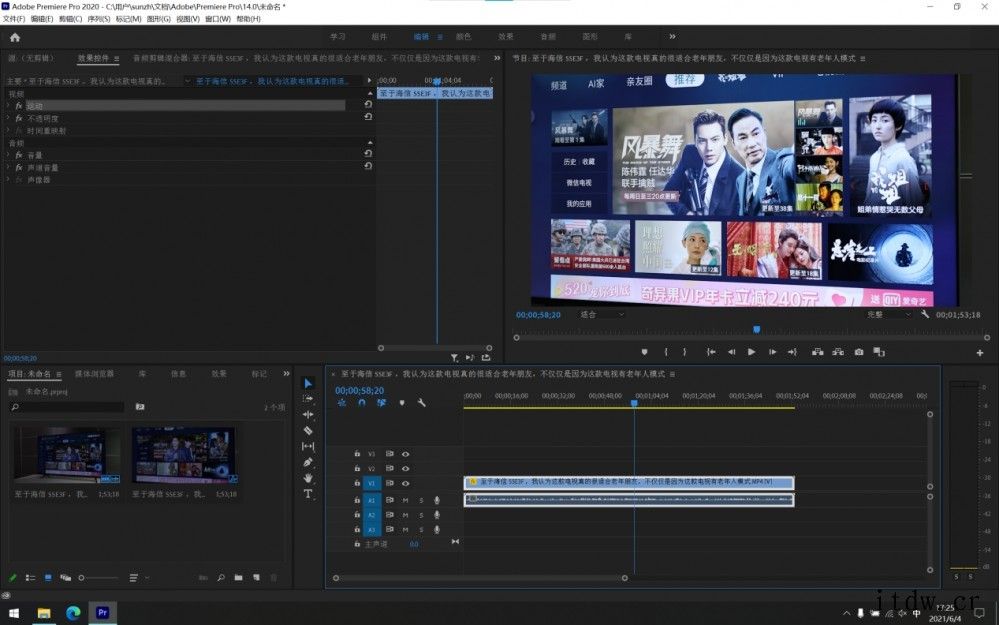Open Program monitor settings wrench

pos(925,315)
